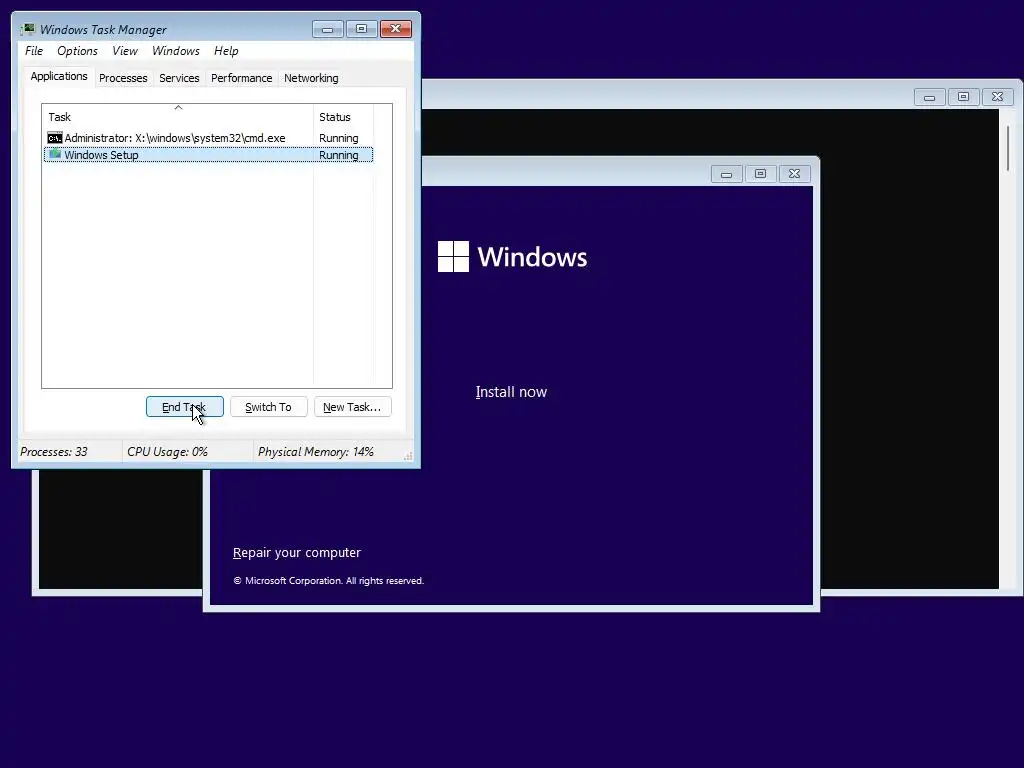Click the End Task button
The image size is (1024, 768).
(185, 407)
